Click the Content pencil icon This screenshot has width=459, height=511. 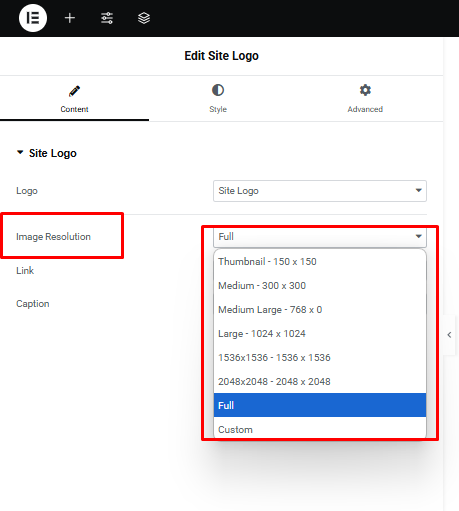74,91
